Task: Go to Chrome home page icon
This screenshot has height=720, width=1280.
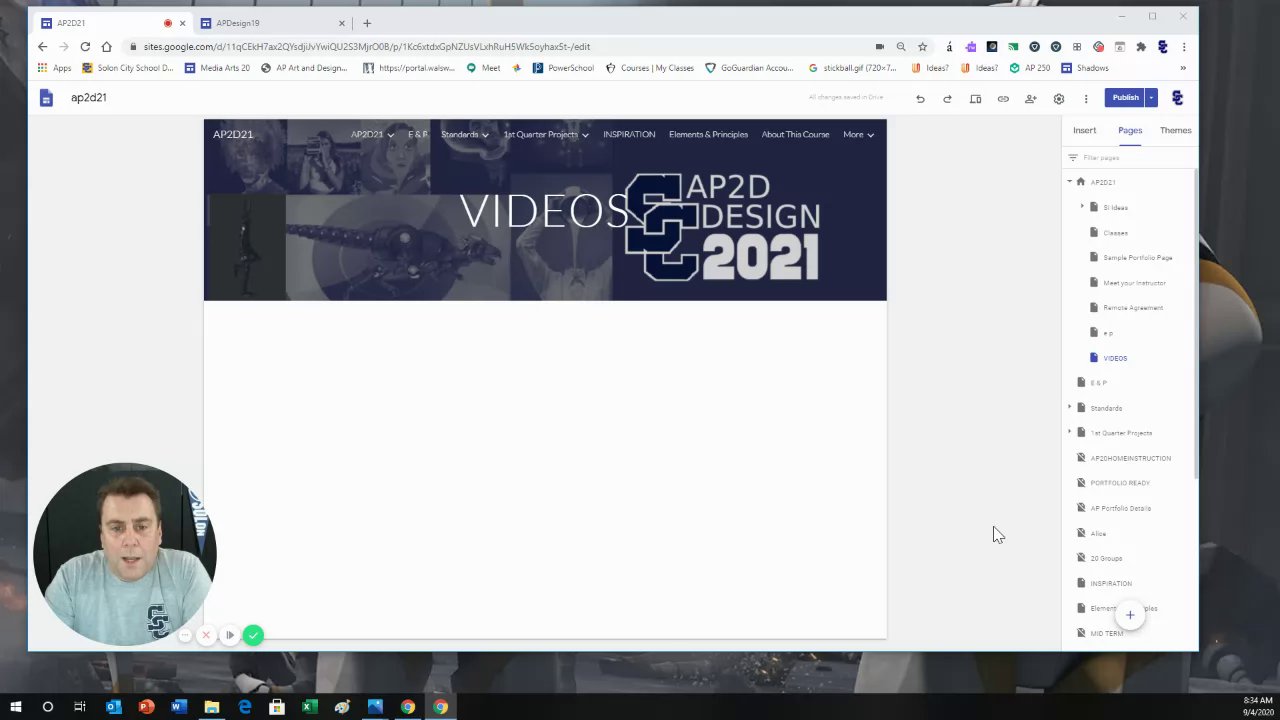Action: [106, 46]
